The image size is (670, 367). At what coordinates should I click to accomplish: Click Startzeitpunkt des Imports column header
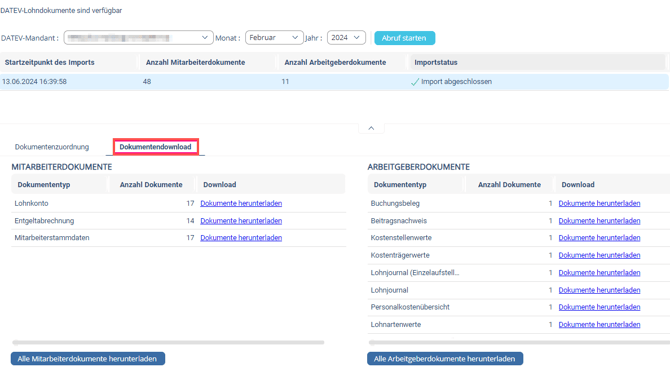pyautogui.click(x=50, y=62)
